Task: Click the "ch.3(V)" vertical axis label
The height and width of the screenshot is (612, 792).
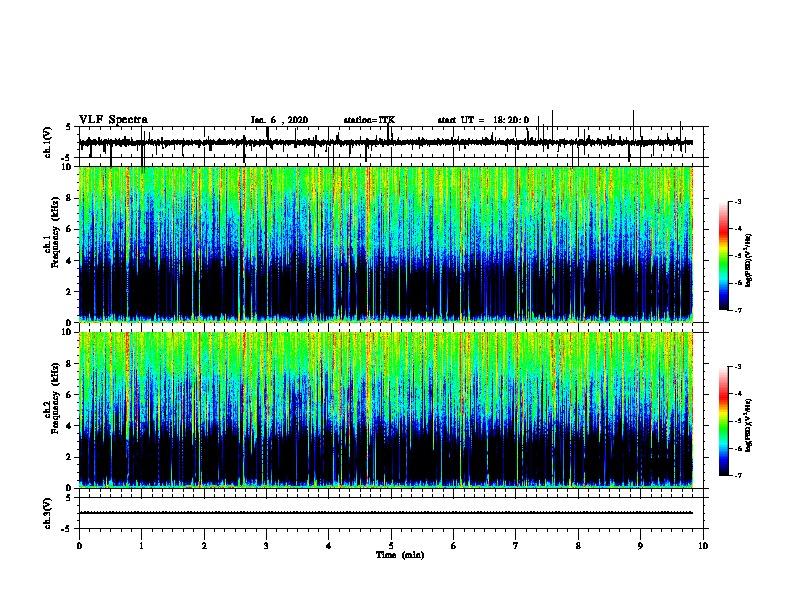Action: pos(48,513)
